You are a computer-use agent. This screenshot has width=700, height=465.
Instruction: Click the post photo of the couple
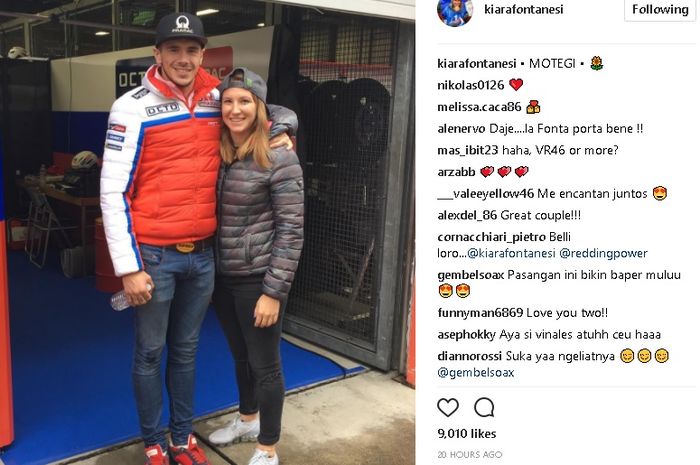tap(208, 232)
